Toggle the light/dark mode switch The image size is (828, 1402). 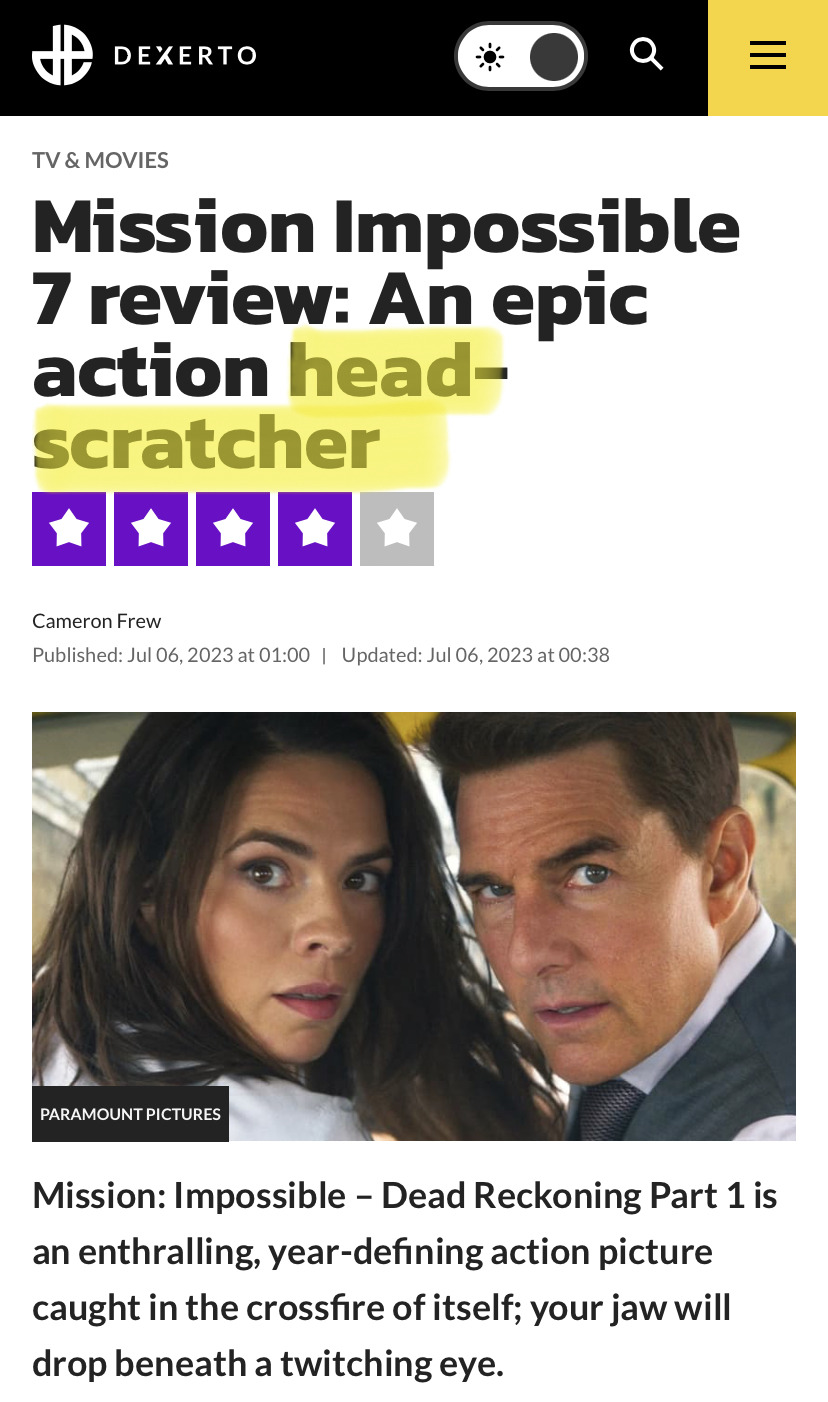click(520, 57)
